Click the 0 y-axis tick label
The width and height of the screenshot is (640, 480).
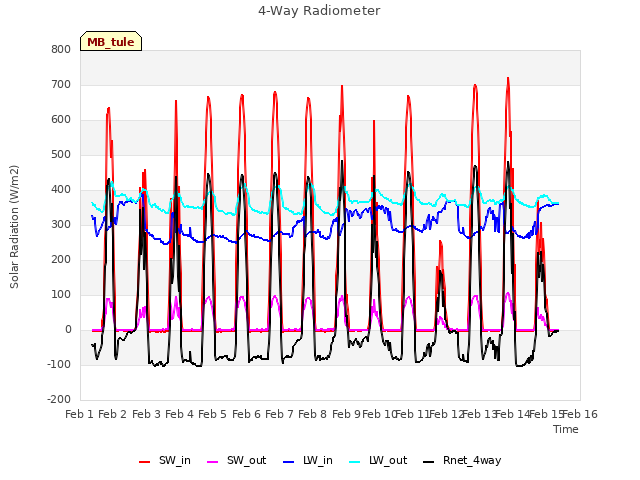point(68,330)
